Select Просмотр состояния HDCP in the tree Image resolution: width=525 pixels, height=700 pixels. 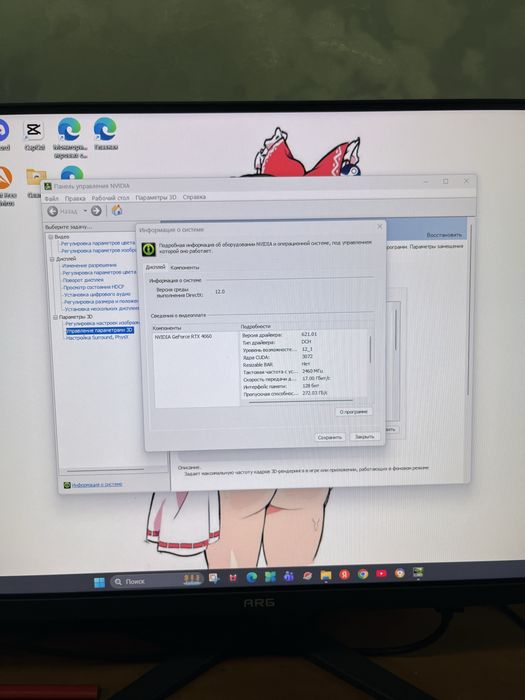pos(94,287)
